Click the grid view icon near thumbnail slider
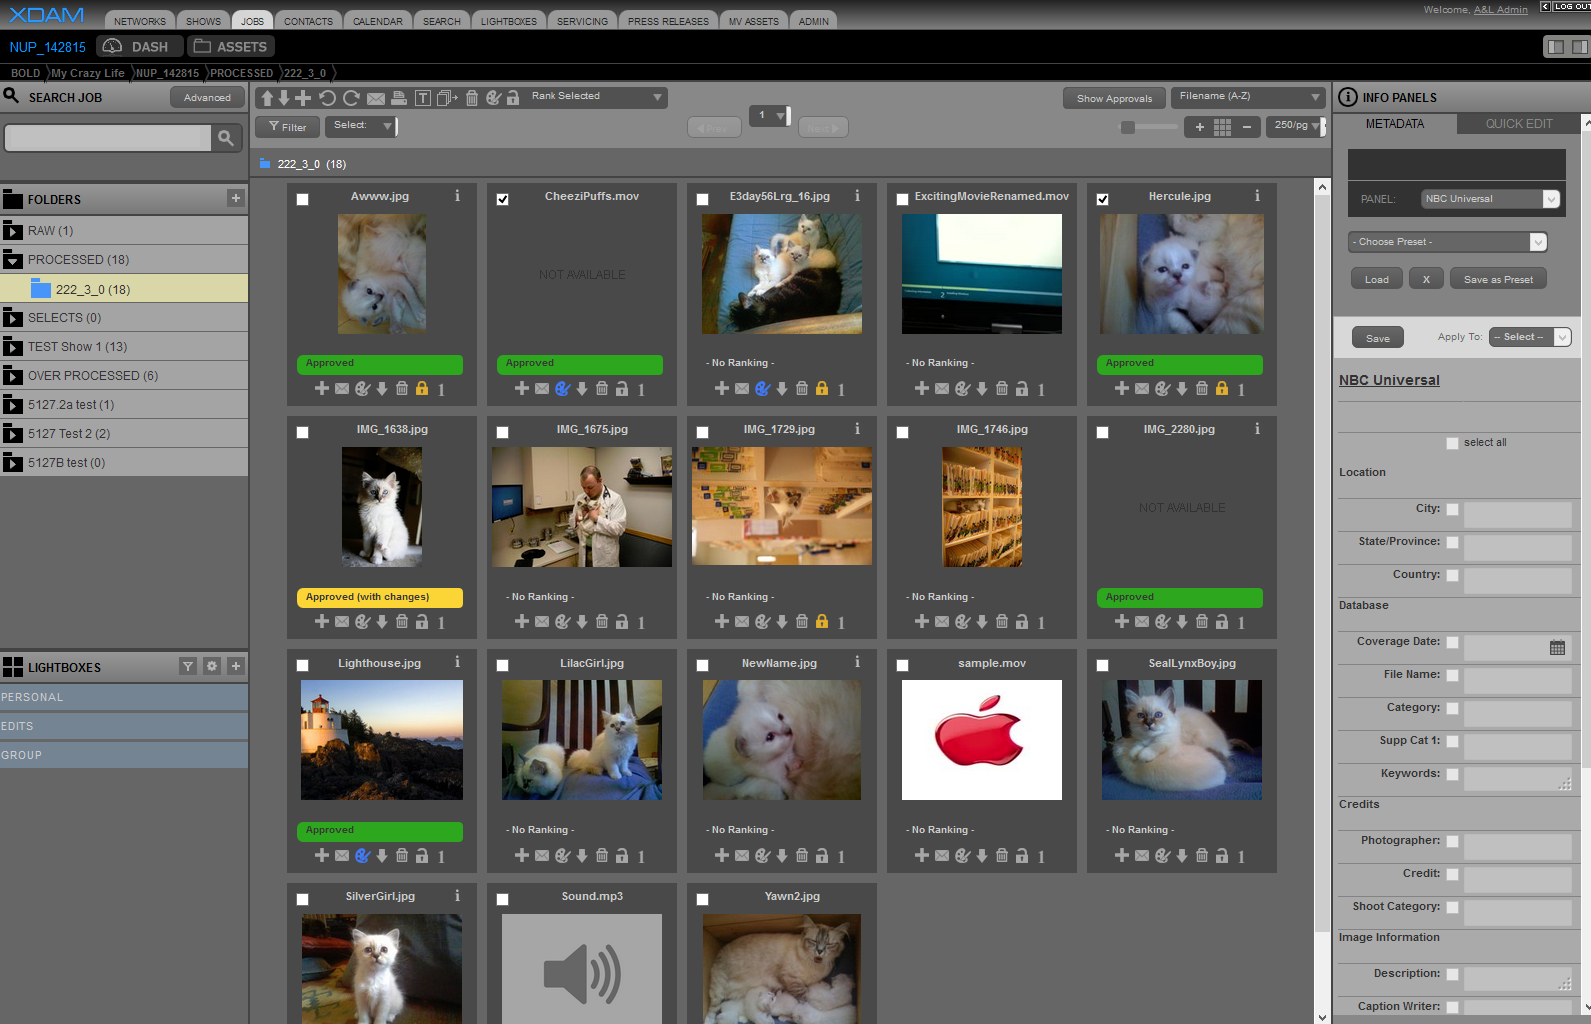This screenshot has height=1024, width=1591. click(x=1222, y=127)
